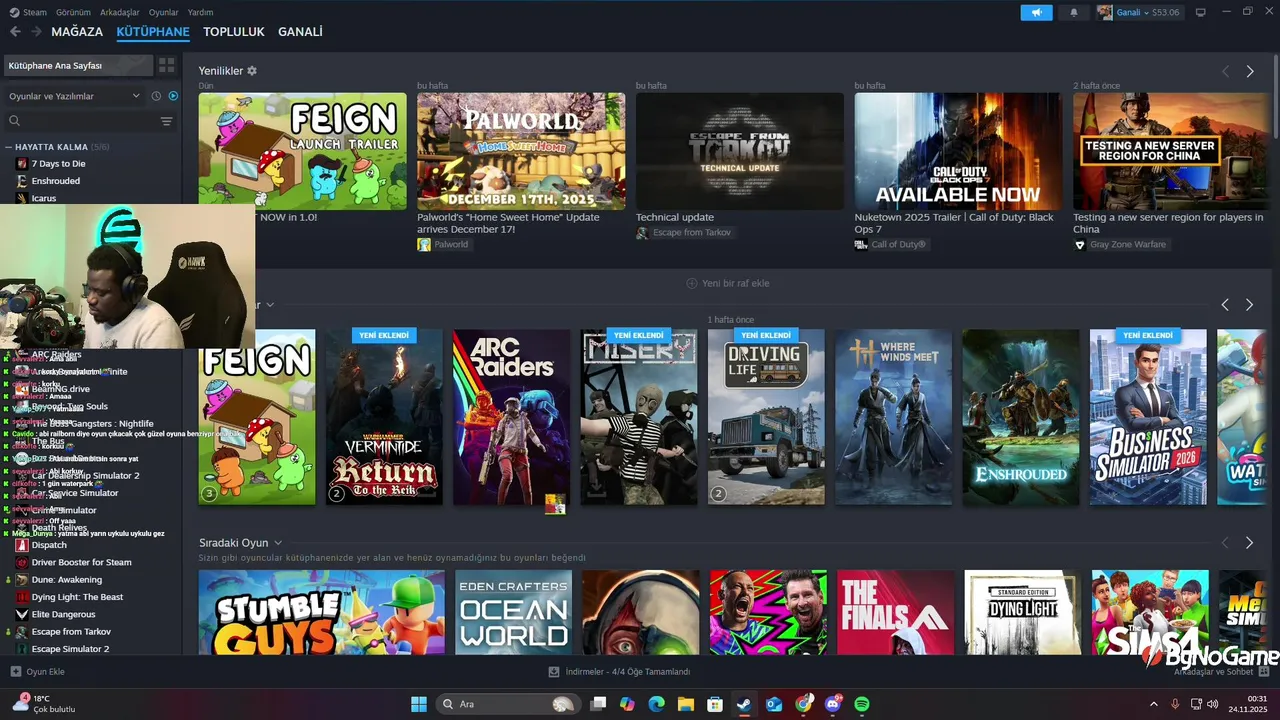Click the downloads icon in bottom bar
This screenshot has height=720, width=1280.
click(554, 672)
